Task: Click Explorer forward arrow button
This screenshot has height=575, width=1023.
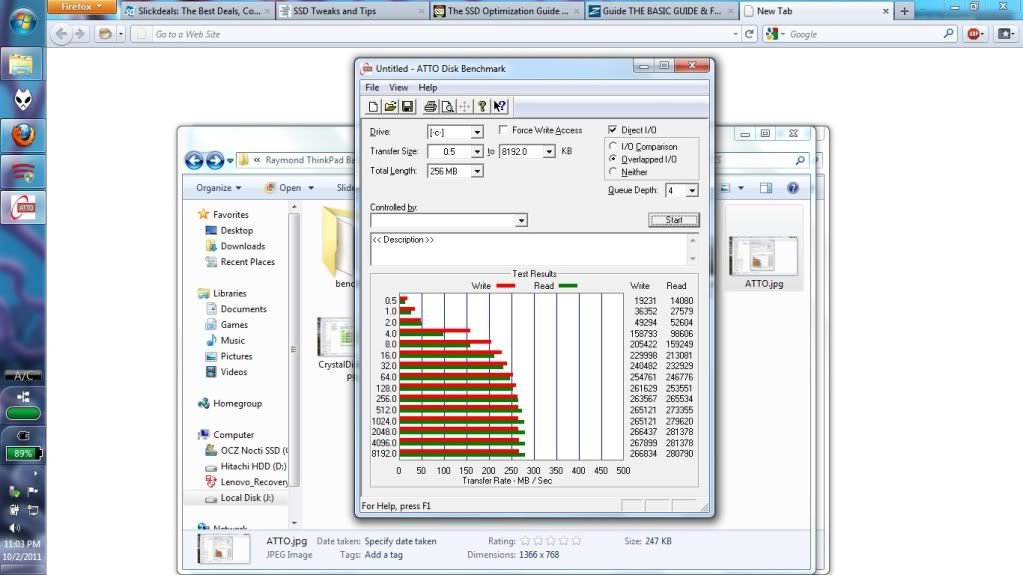Action: coord(215,160)
